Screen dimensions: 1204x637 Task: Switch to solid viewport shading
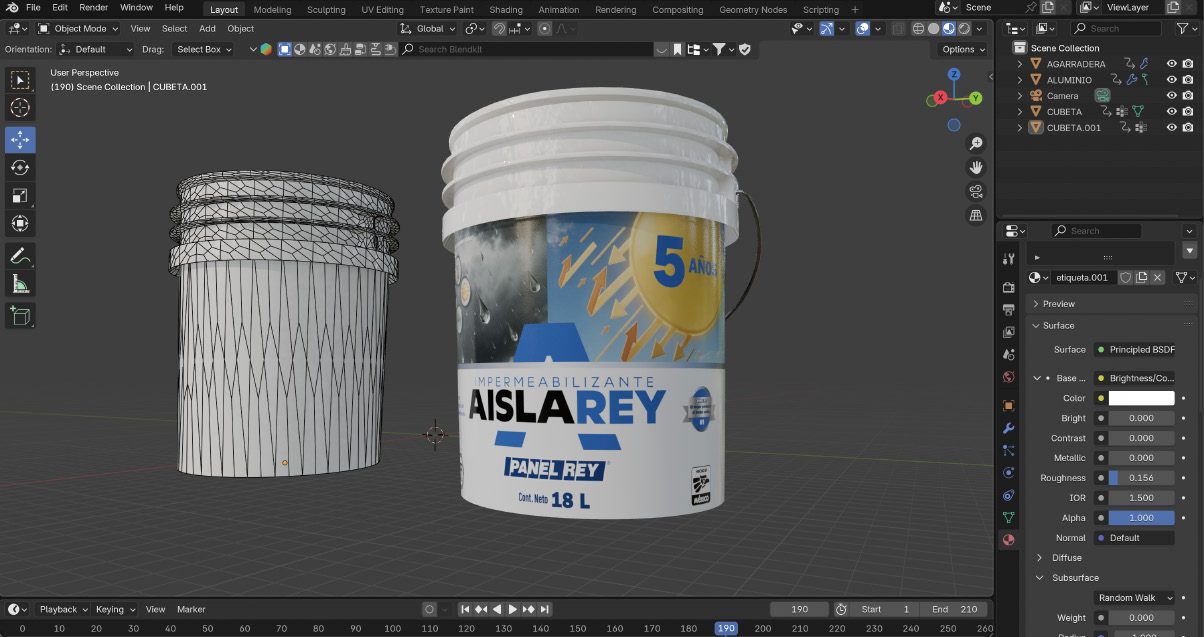(933, 29)
